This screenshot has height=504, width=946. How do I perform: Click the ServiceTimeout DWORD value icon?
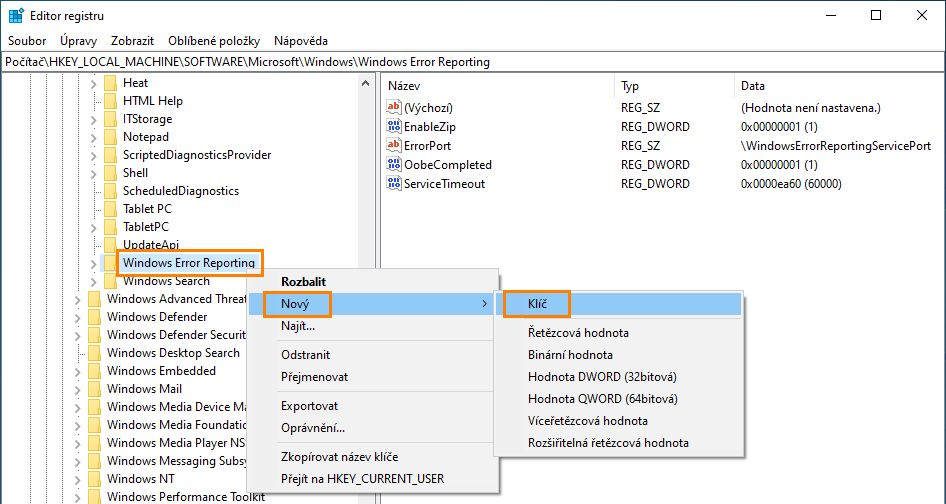pyautogui.click(x=394, y=183)
